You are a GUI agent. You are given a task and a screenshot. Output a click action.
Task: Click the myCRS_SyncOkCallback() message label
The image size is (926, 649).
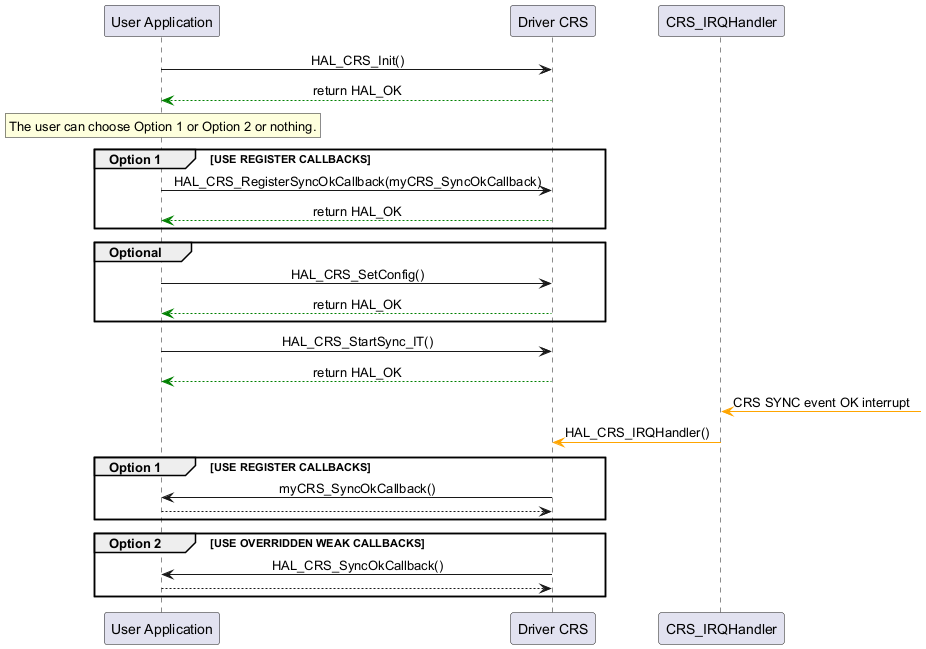coord(357,488)
